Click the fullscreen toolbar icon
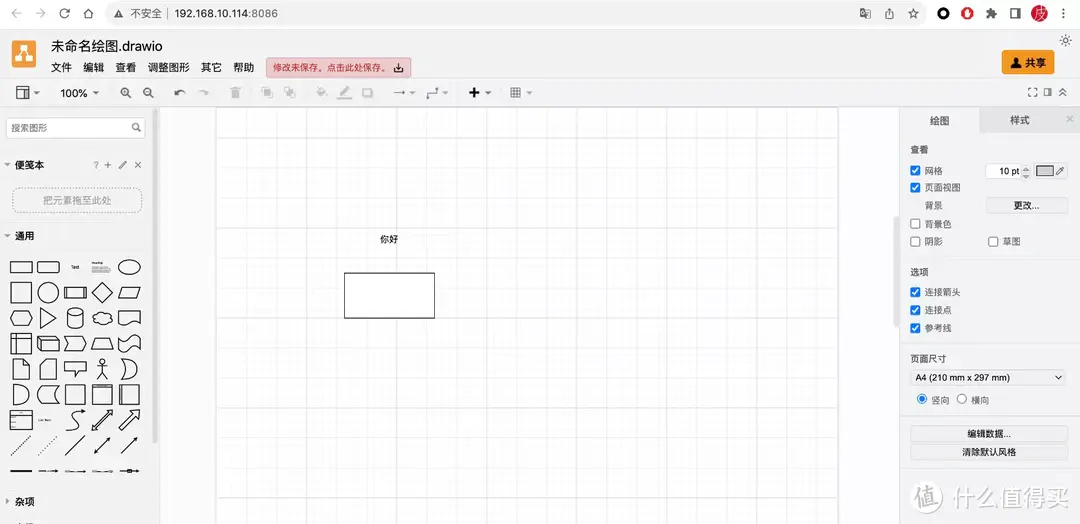This screenshot has height=524, width=1080. (1032, 93)
